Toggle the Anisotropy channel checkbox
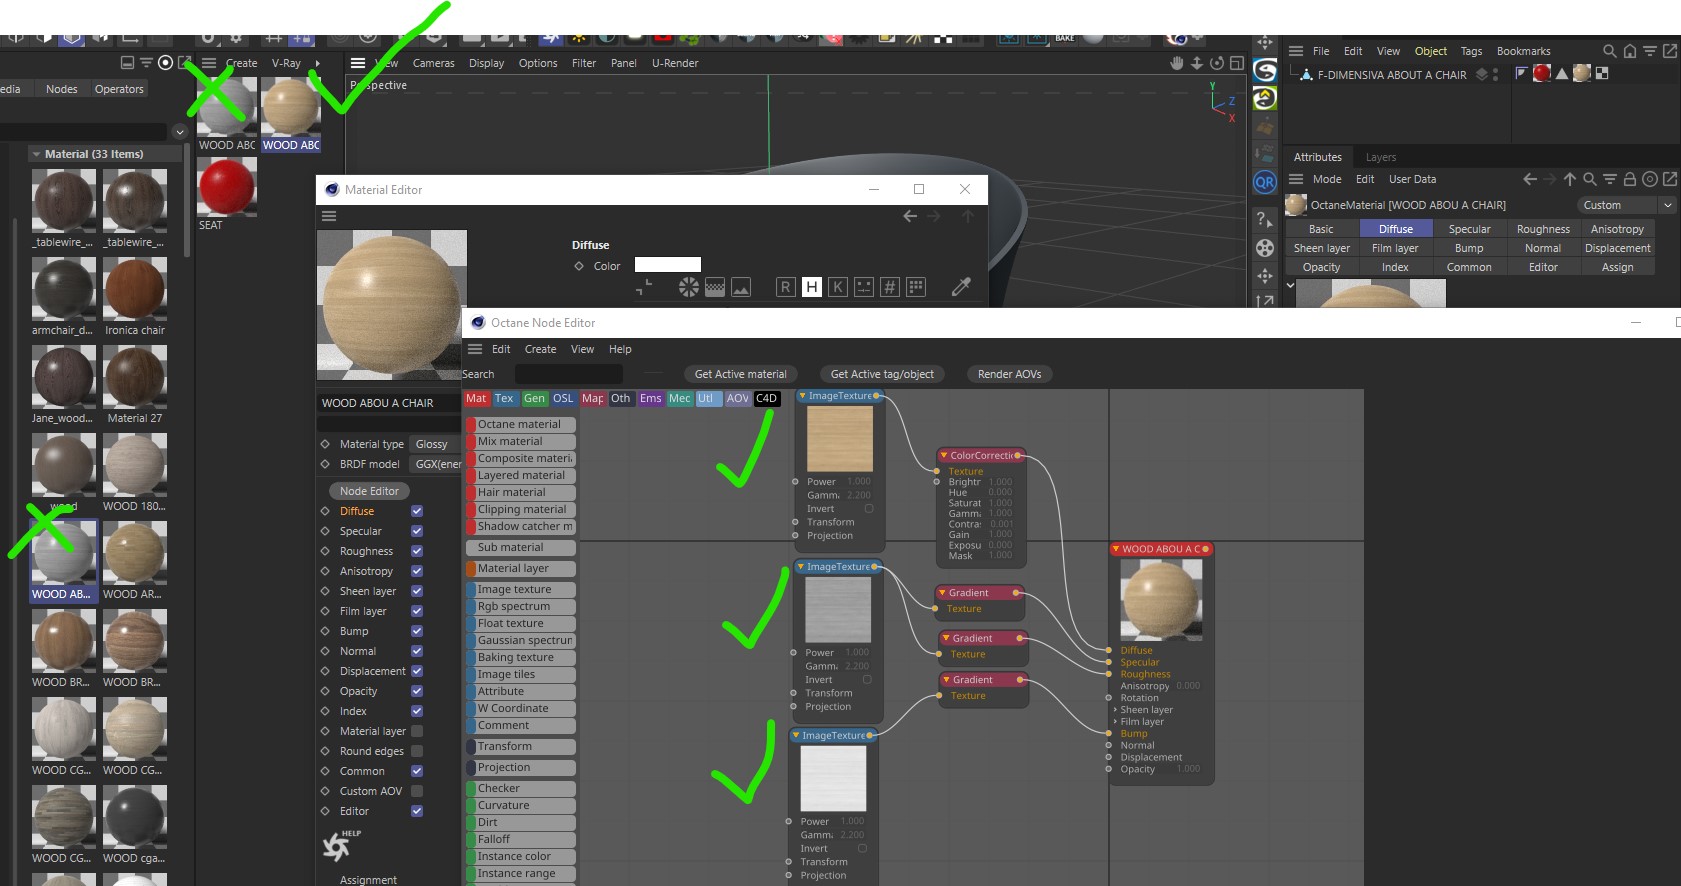The image size is (1681, 886). [x=417, y=571]
